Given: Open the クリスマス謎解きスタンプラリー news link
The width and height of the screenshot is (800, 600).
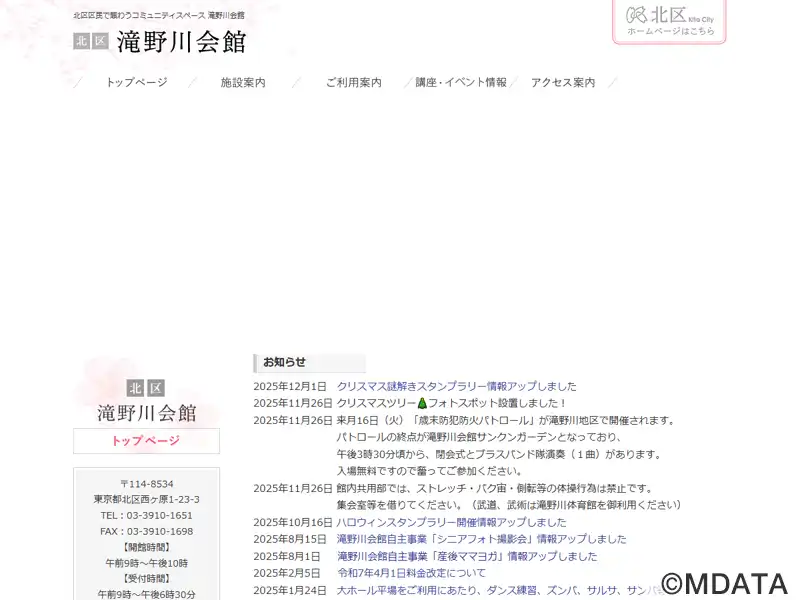Looking at the screenshot, I should click(x=456, y=386).
